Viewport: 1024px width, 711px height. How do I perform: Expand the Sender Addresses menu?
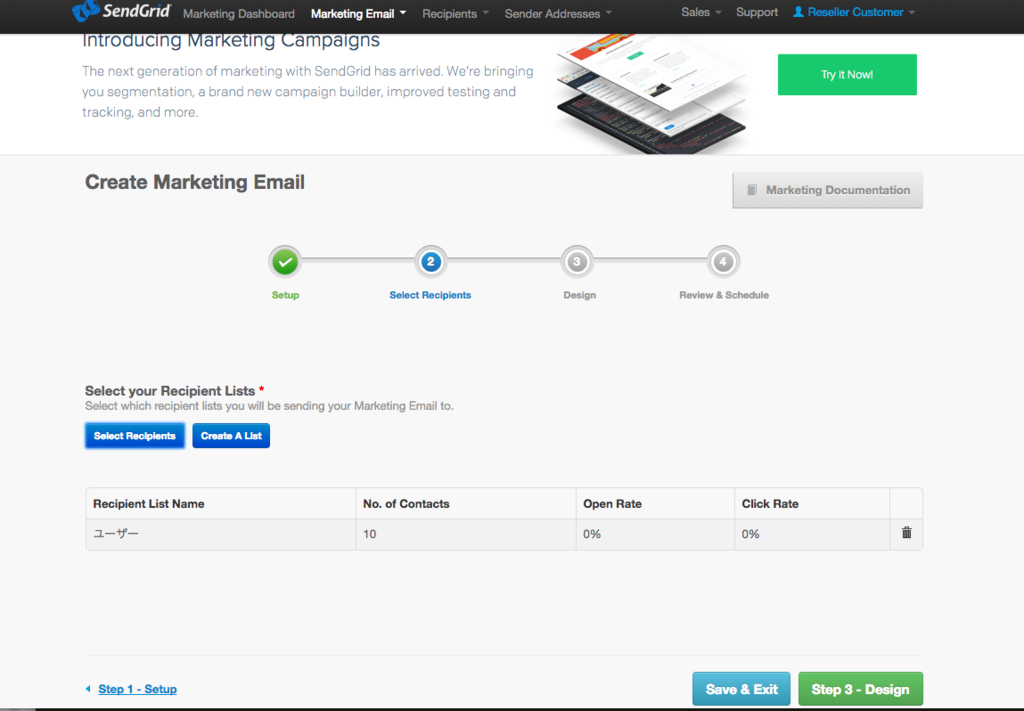(558, 14)
